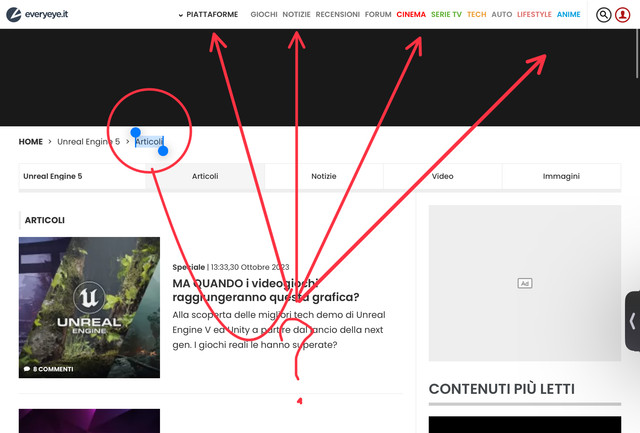Click the article description paragraph
640x433 pixels.
(279, 330)
